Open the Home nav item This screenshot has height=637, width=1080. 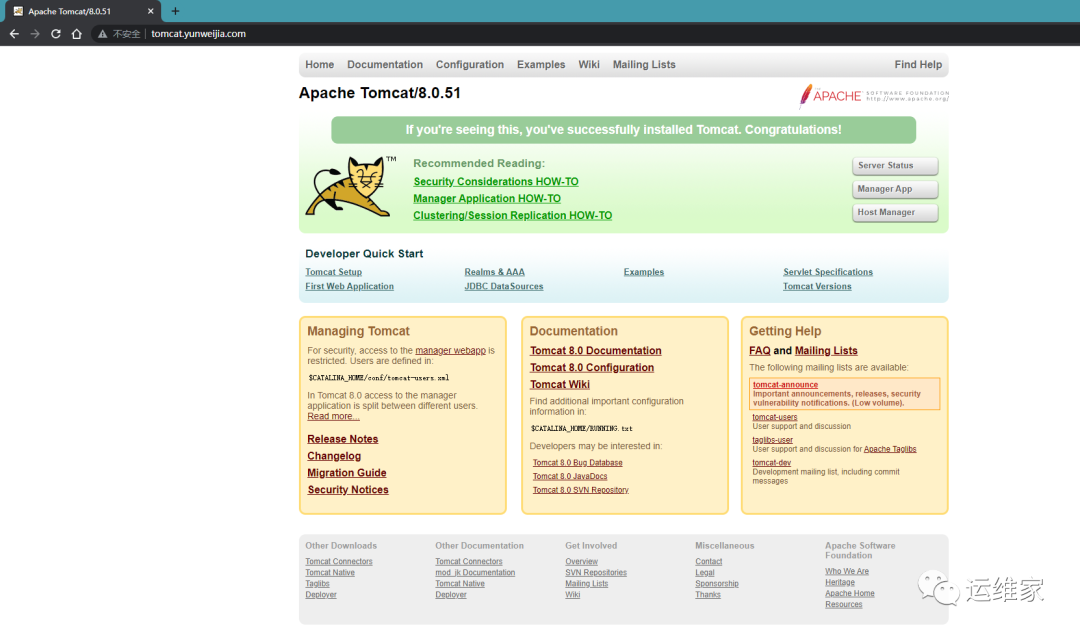click(320, 65)
